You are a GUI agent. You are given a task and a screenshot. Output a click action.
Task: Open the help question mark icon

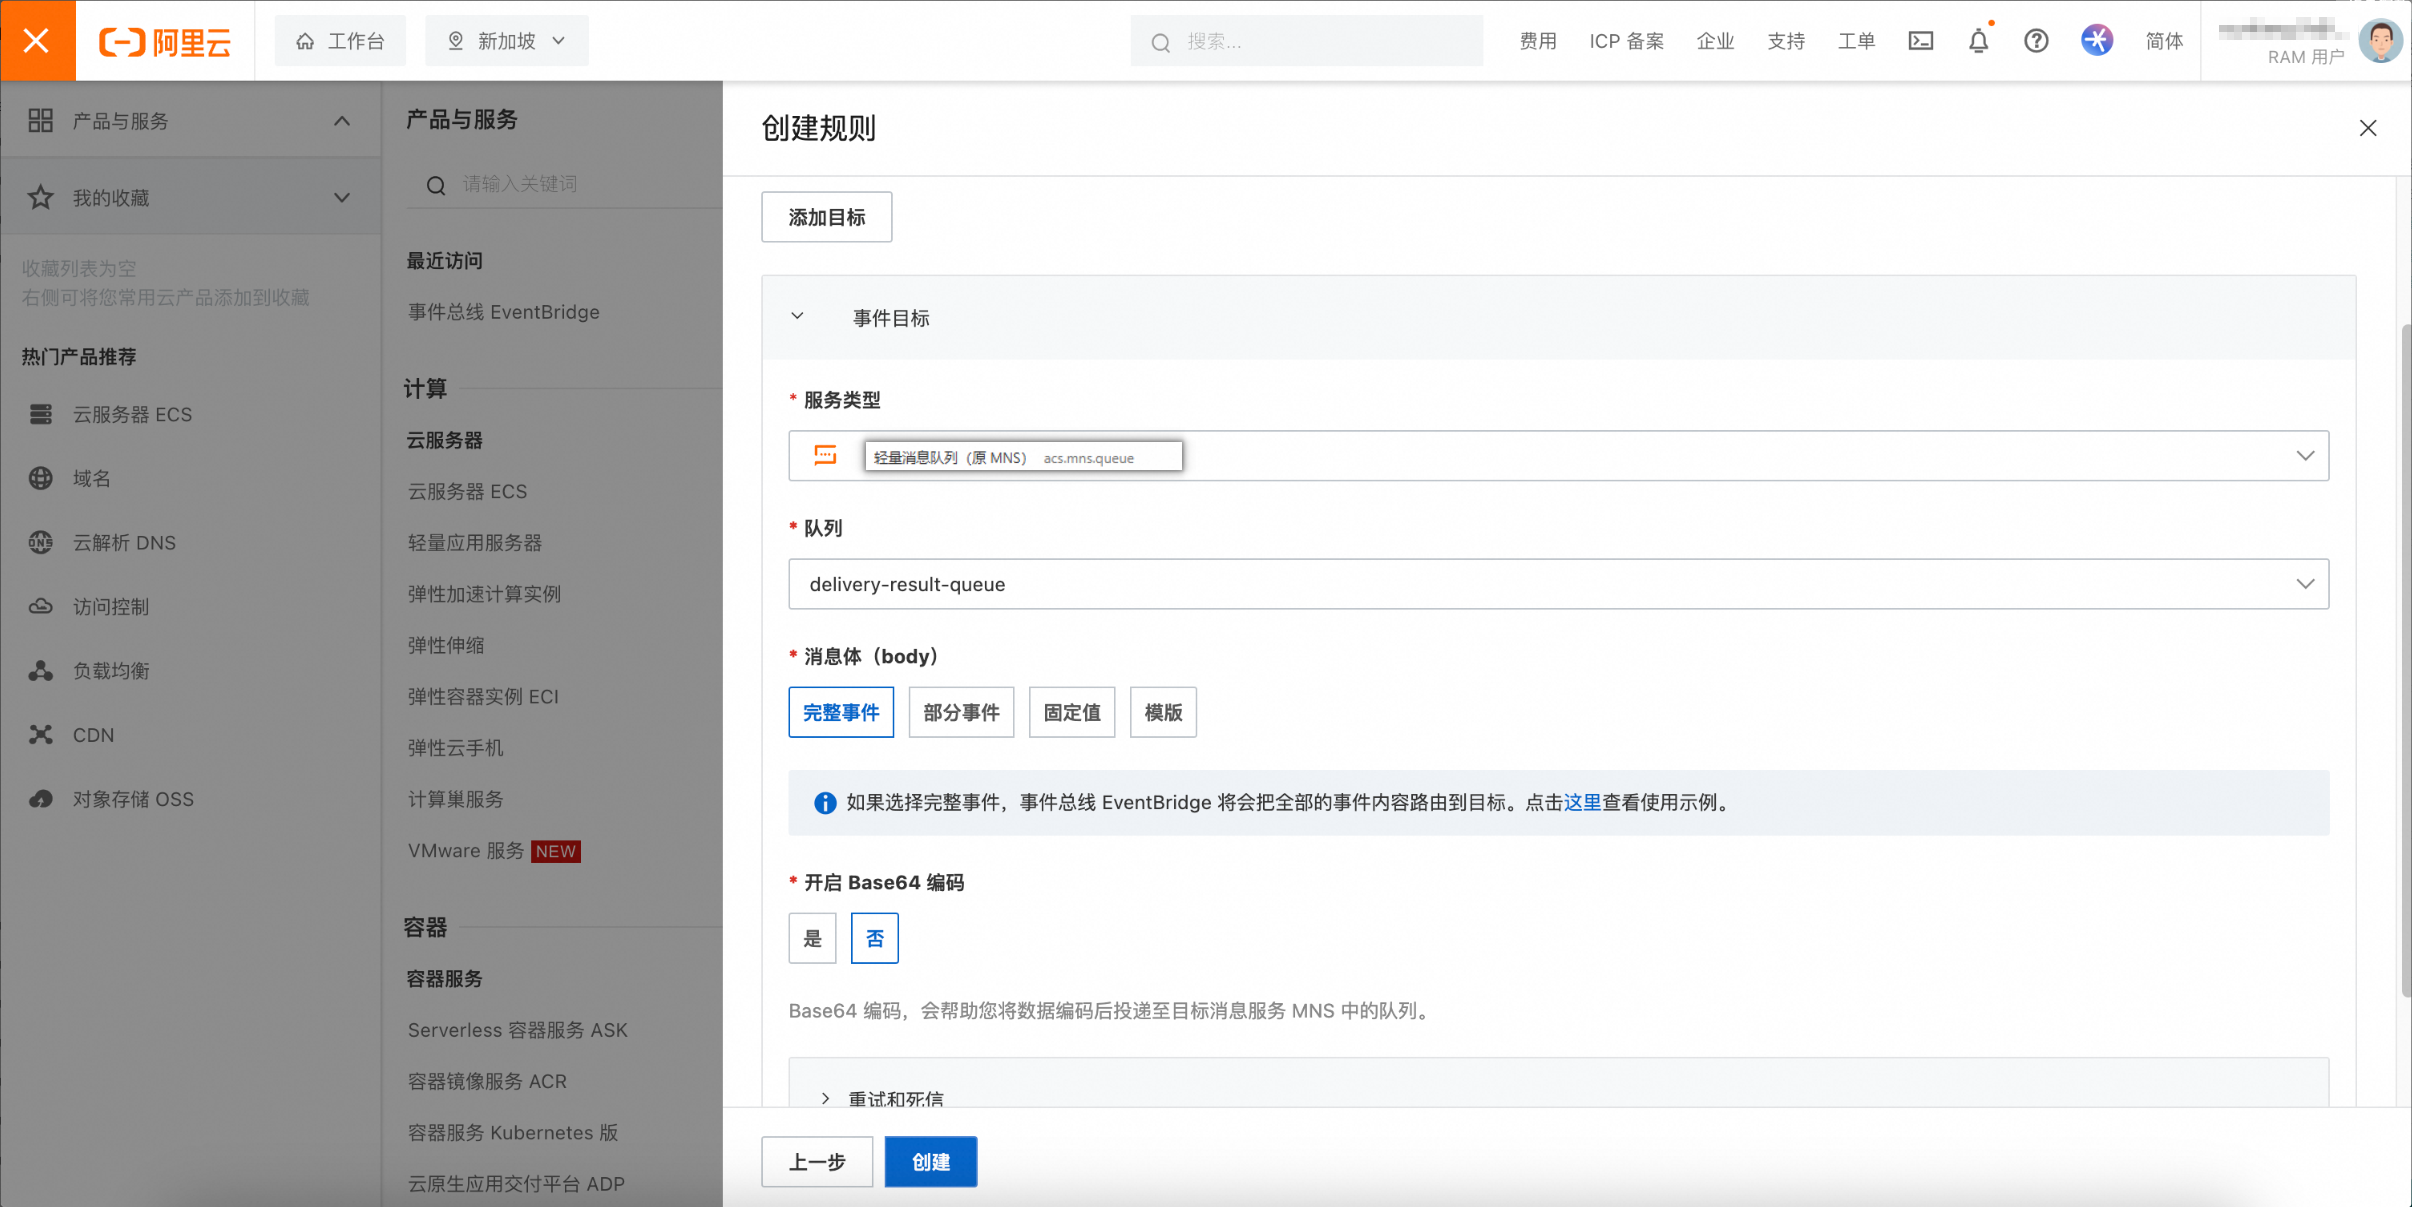pyautogui.click(x=2036, y=41)
